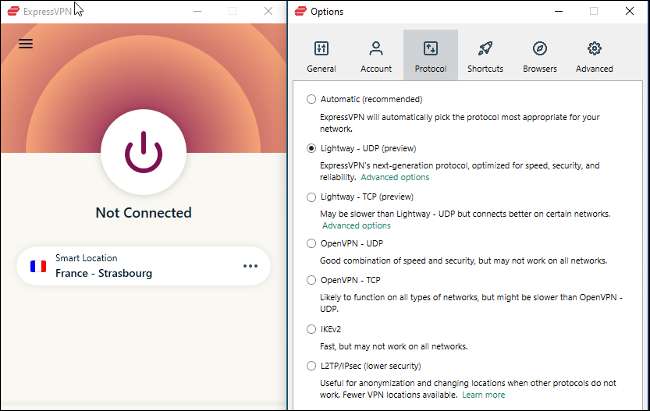The image size is (650, 411).
Task: Open the General settings tab
Action: coord(321,57)
